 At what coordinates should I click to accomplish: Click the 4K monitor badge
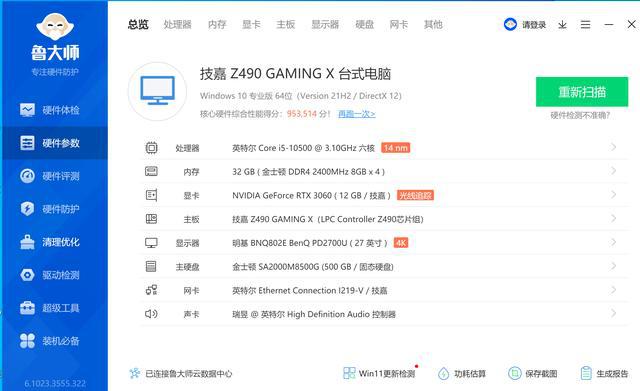[401, 243]
